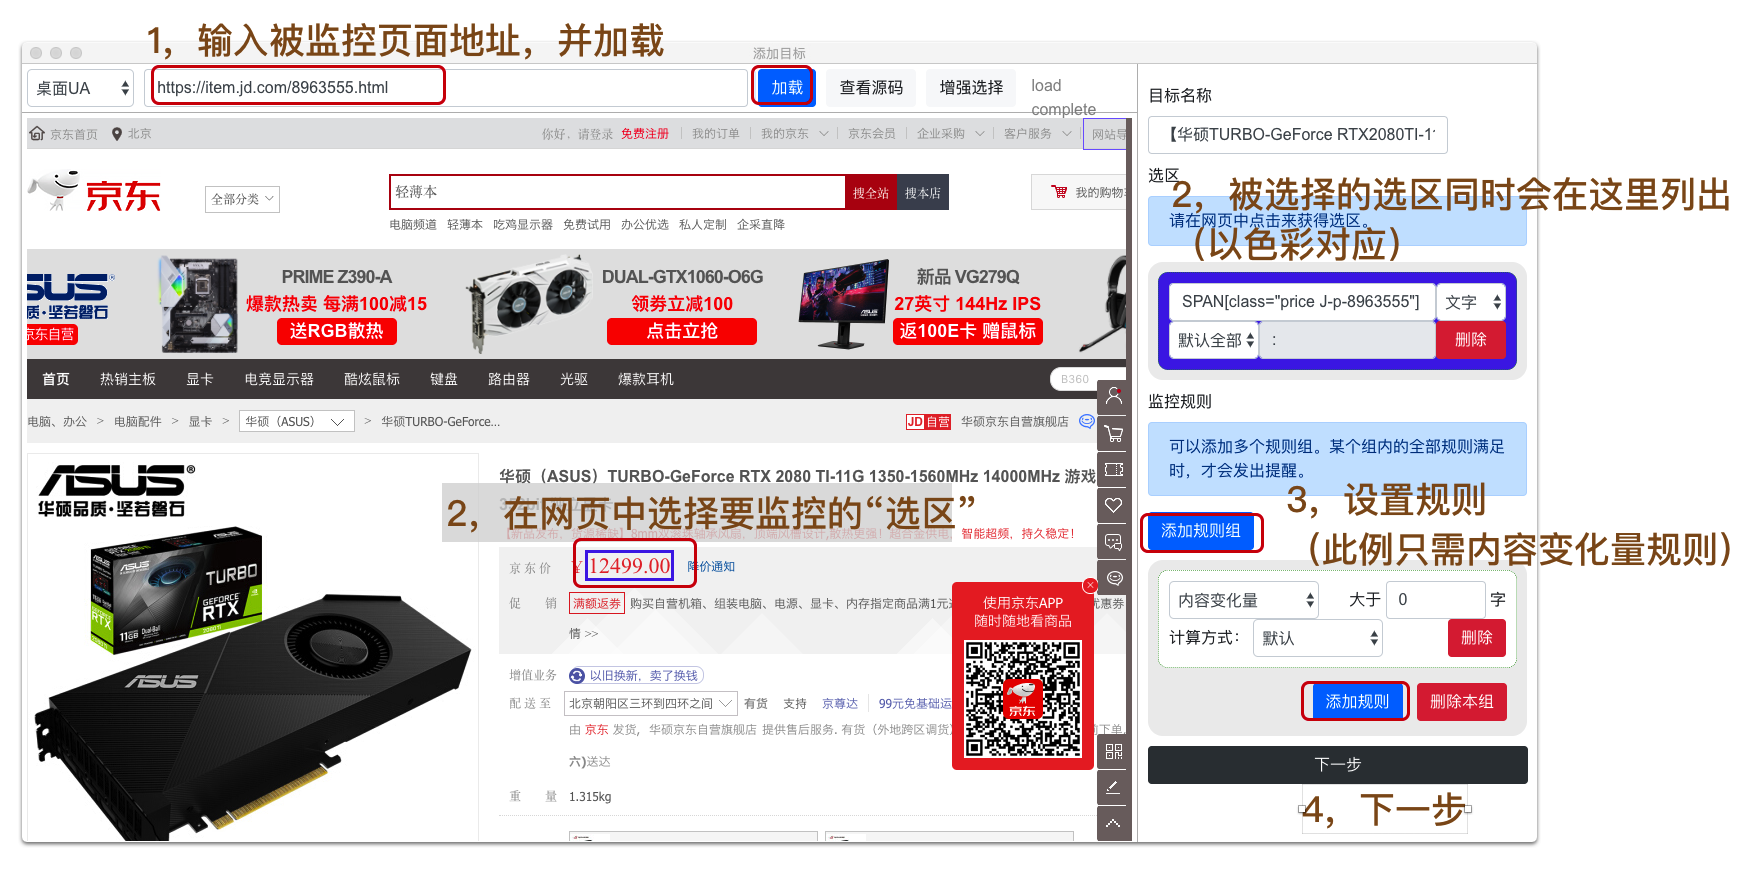Click the coupon ticket sidebar icon
1762x870 pixels.
pos(1113,469)
